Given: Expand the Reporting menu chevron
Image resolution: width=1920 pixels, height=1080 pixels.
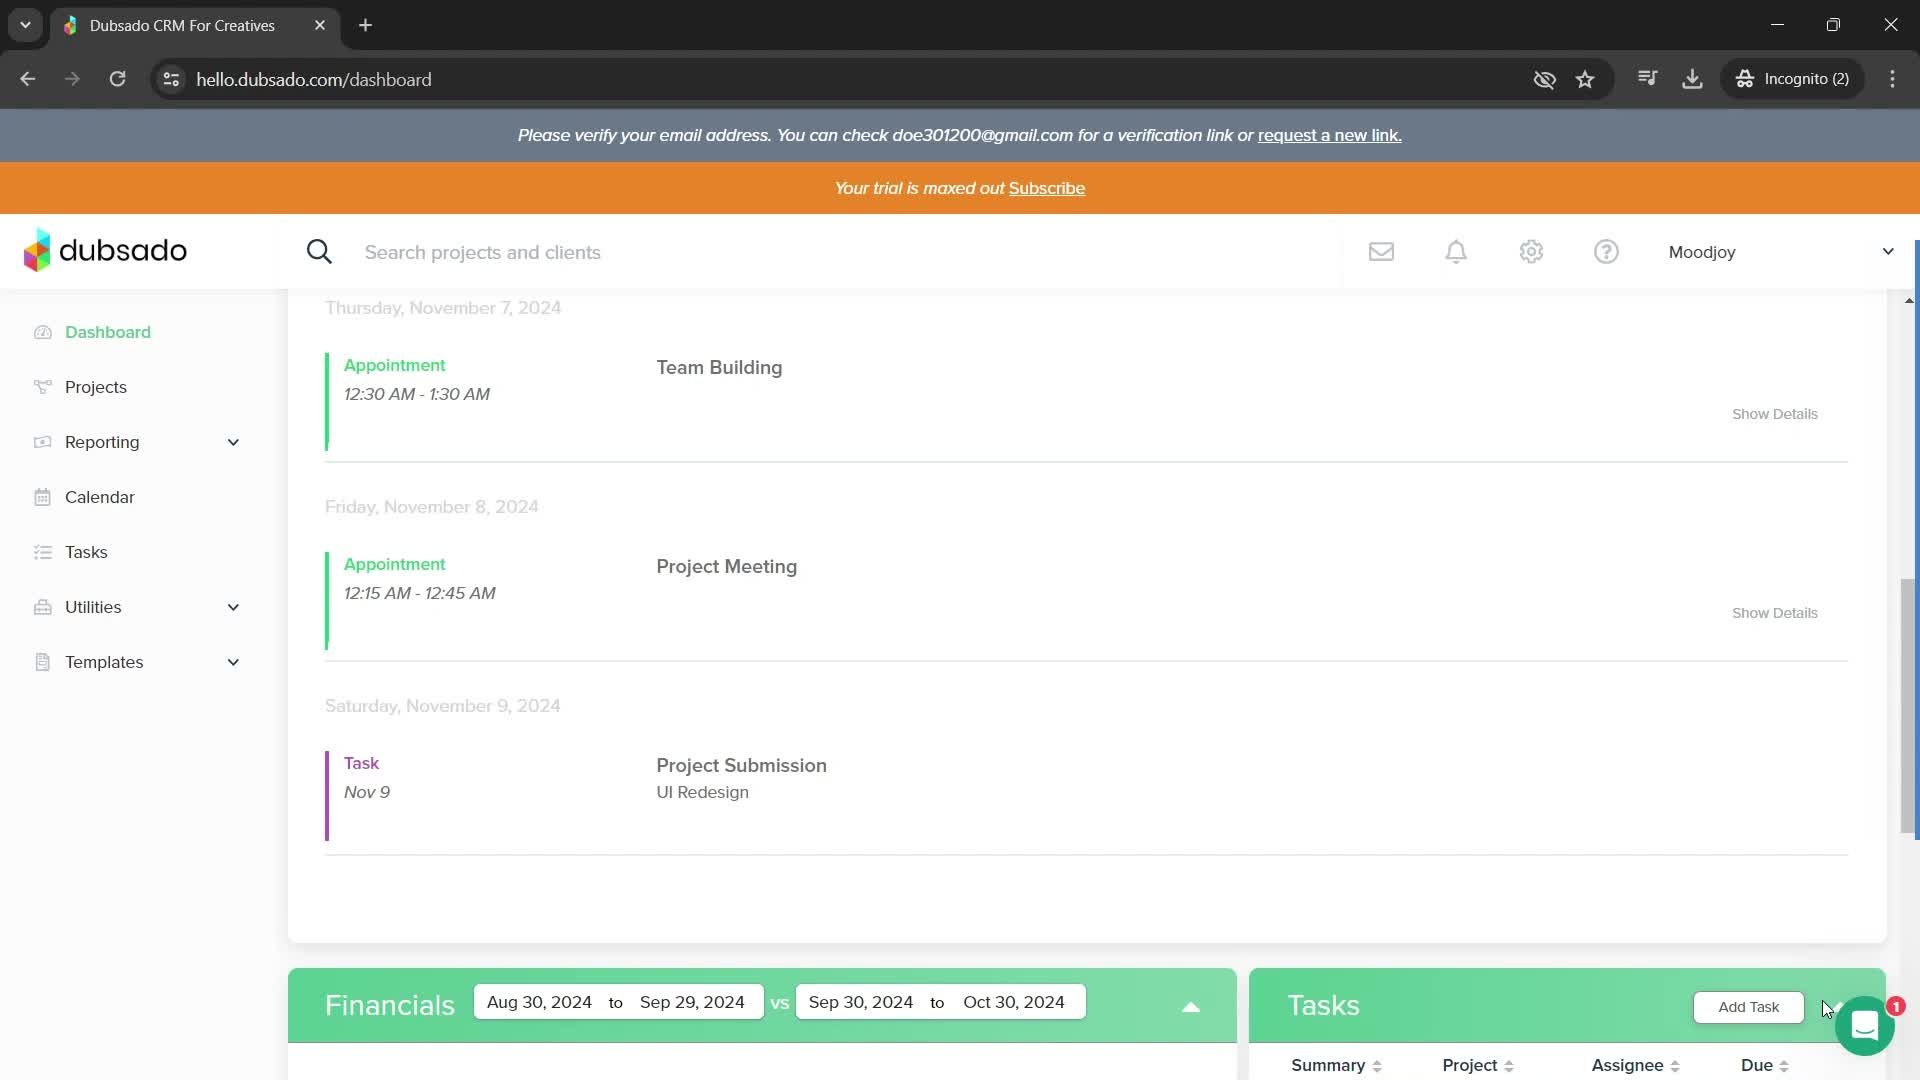Looking at the screenshot, I should (233, 442).
